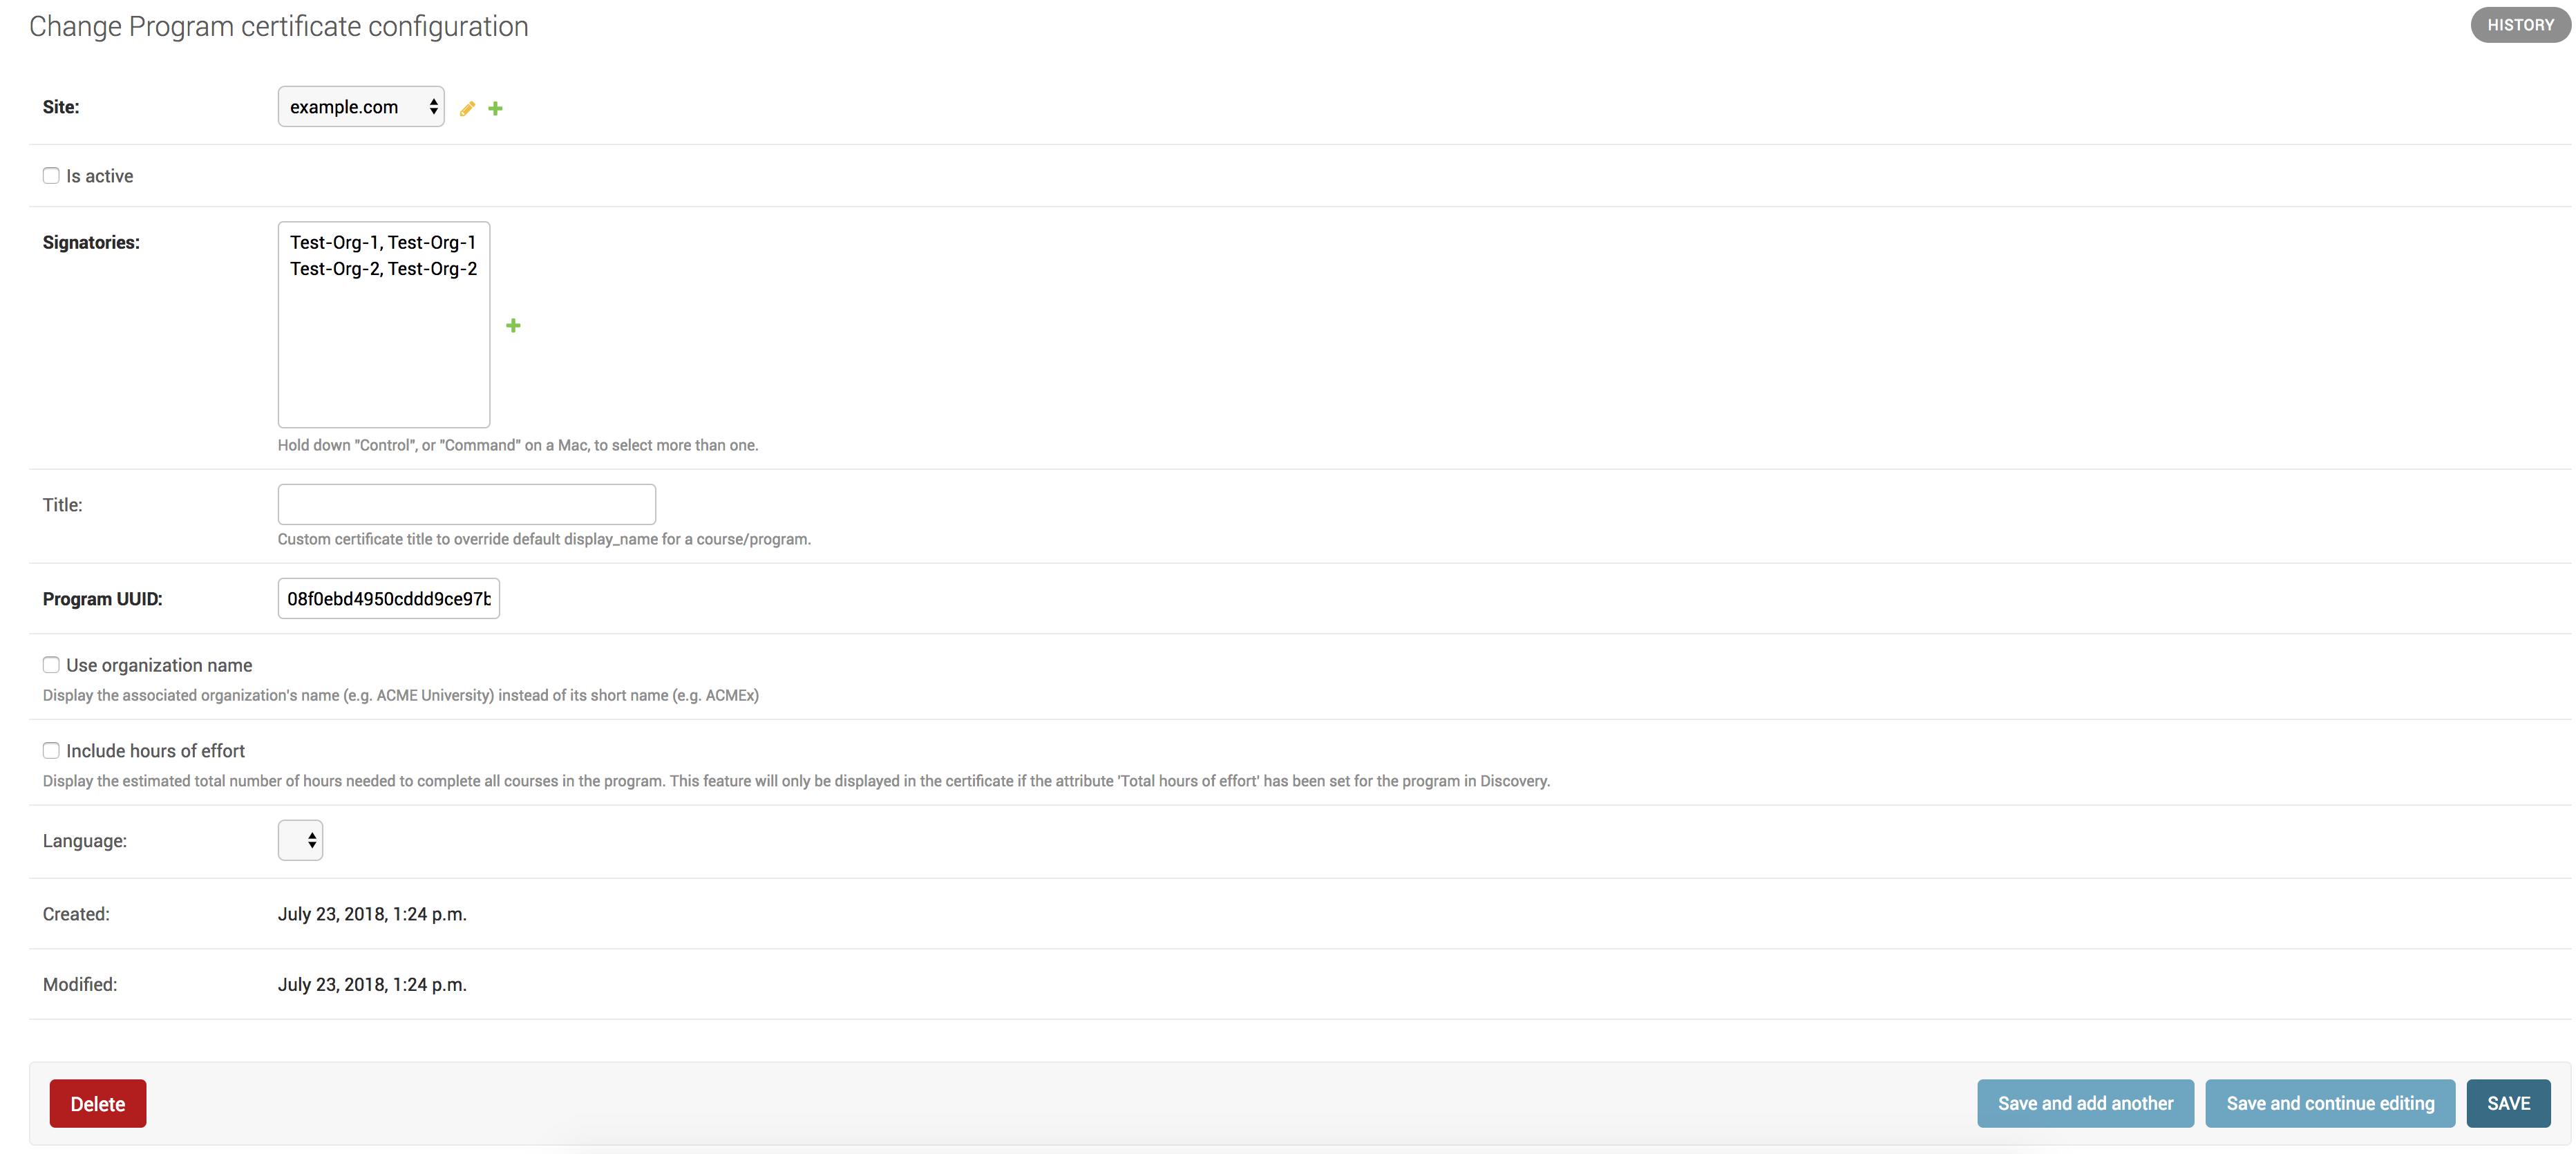The height and width of the screenshot is (1154, 2576).
Task: Check Use organization name option
Action: [x=51, y=665]
